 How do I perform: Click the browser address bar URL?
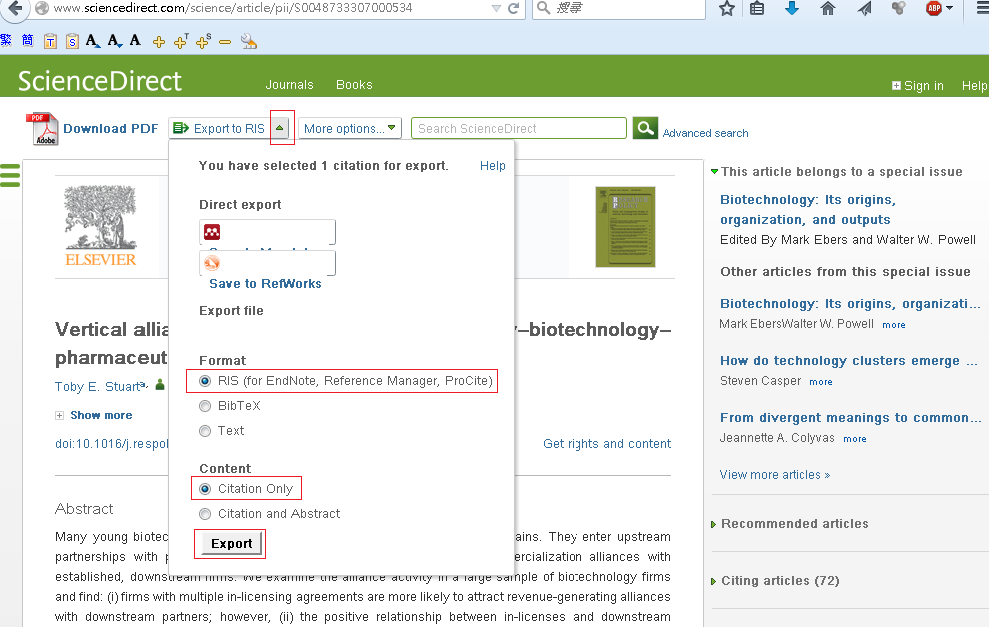click(x=233, y=8)
